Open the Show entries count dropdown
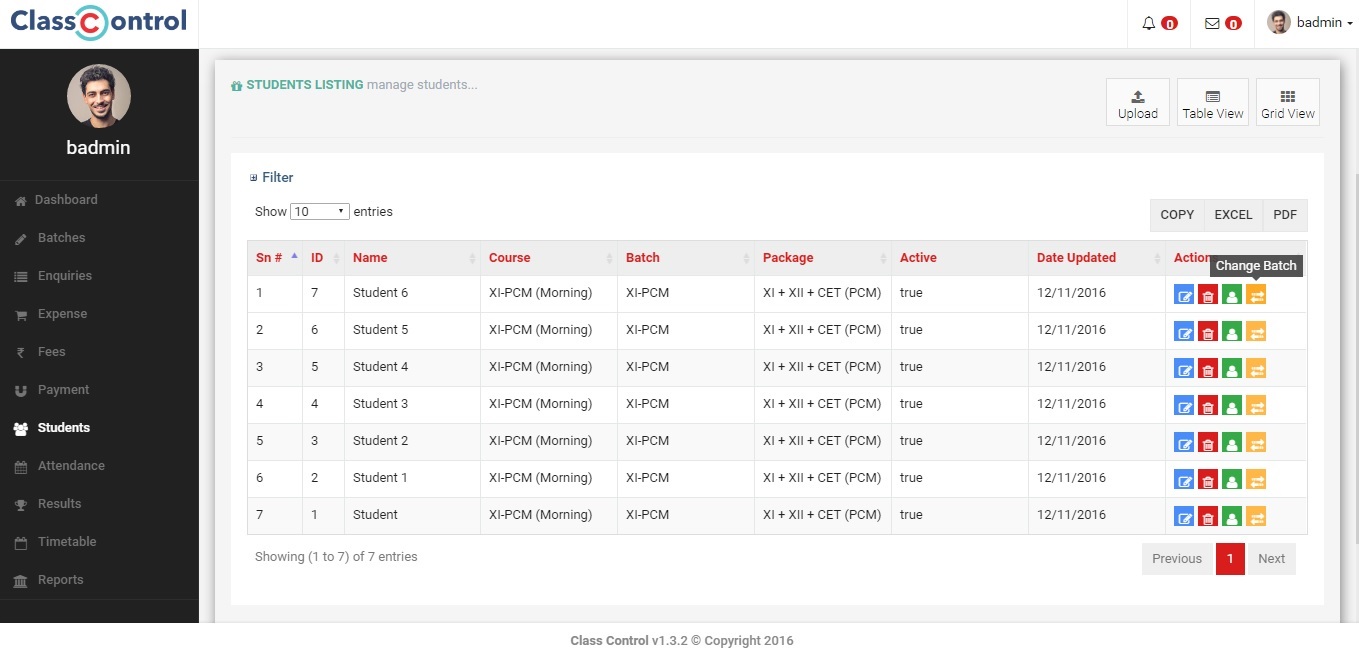This screenshot has width=1359, height=653. click(x=320, y=212)
